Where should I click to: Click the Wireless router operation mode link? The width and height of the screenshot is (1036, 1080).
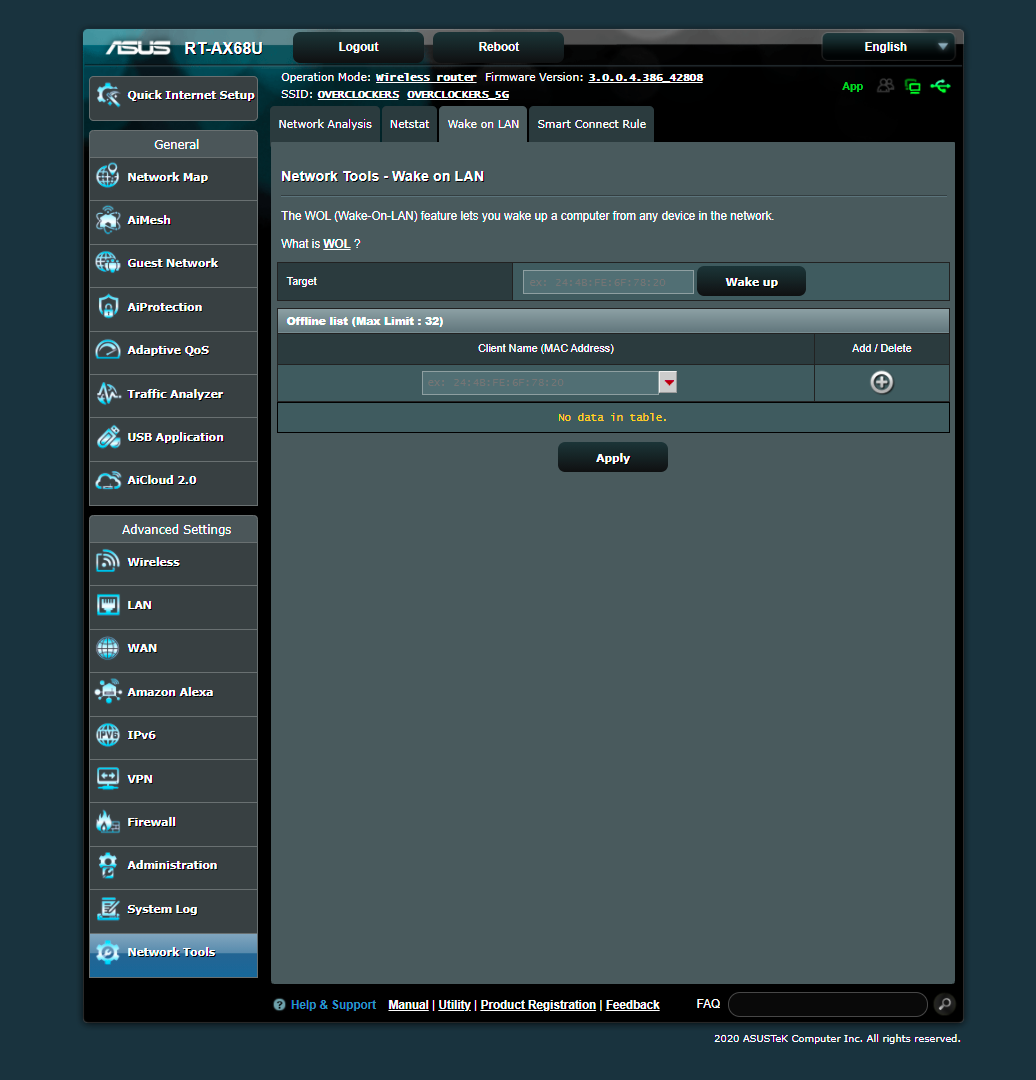point(426,77)
